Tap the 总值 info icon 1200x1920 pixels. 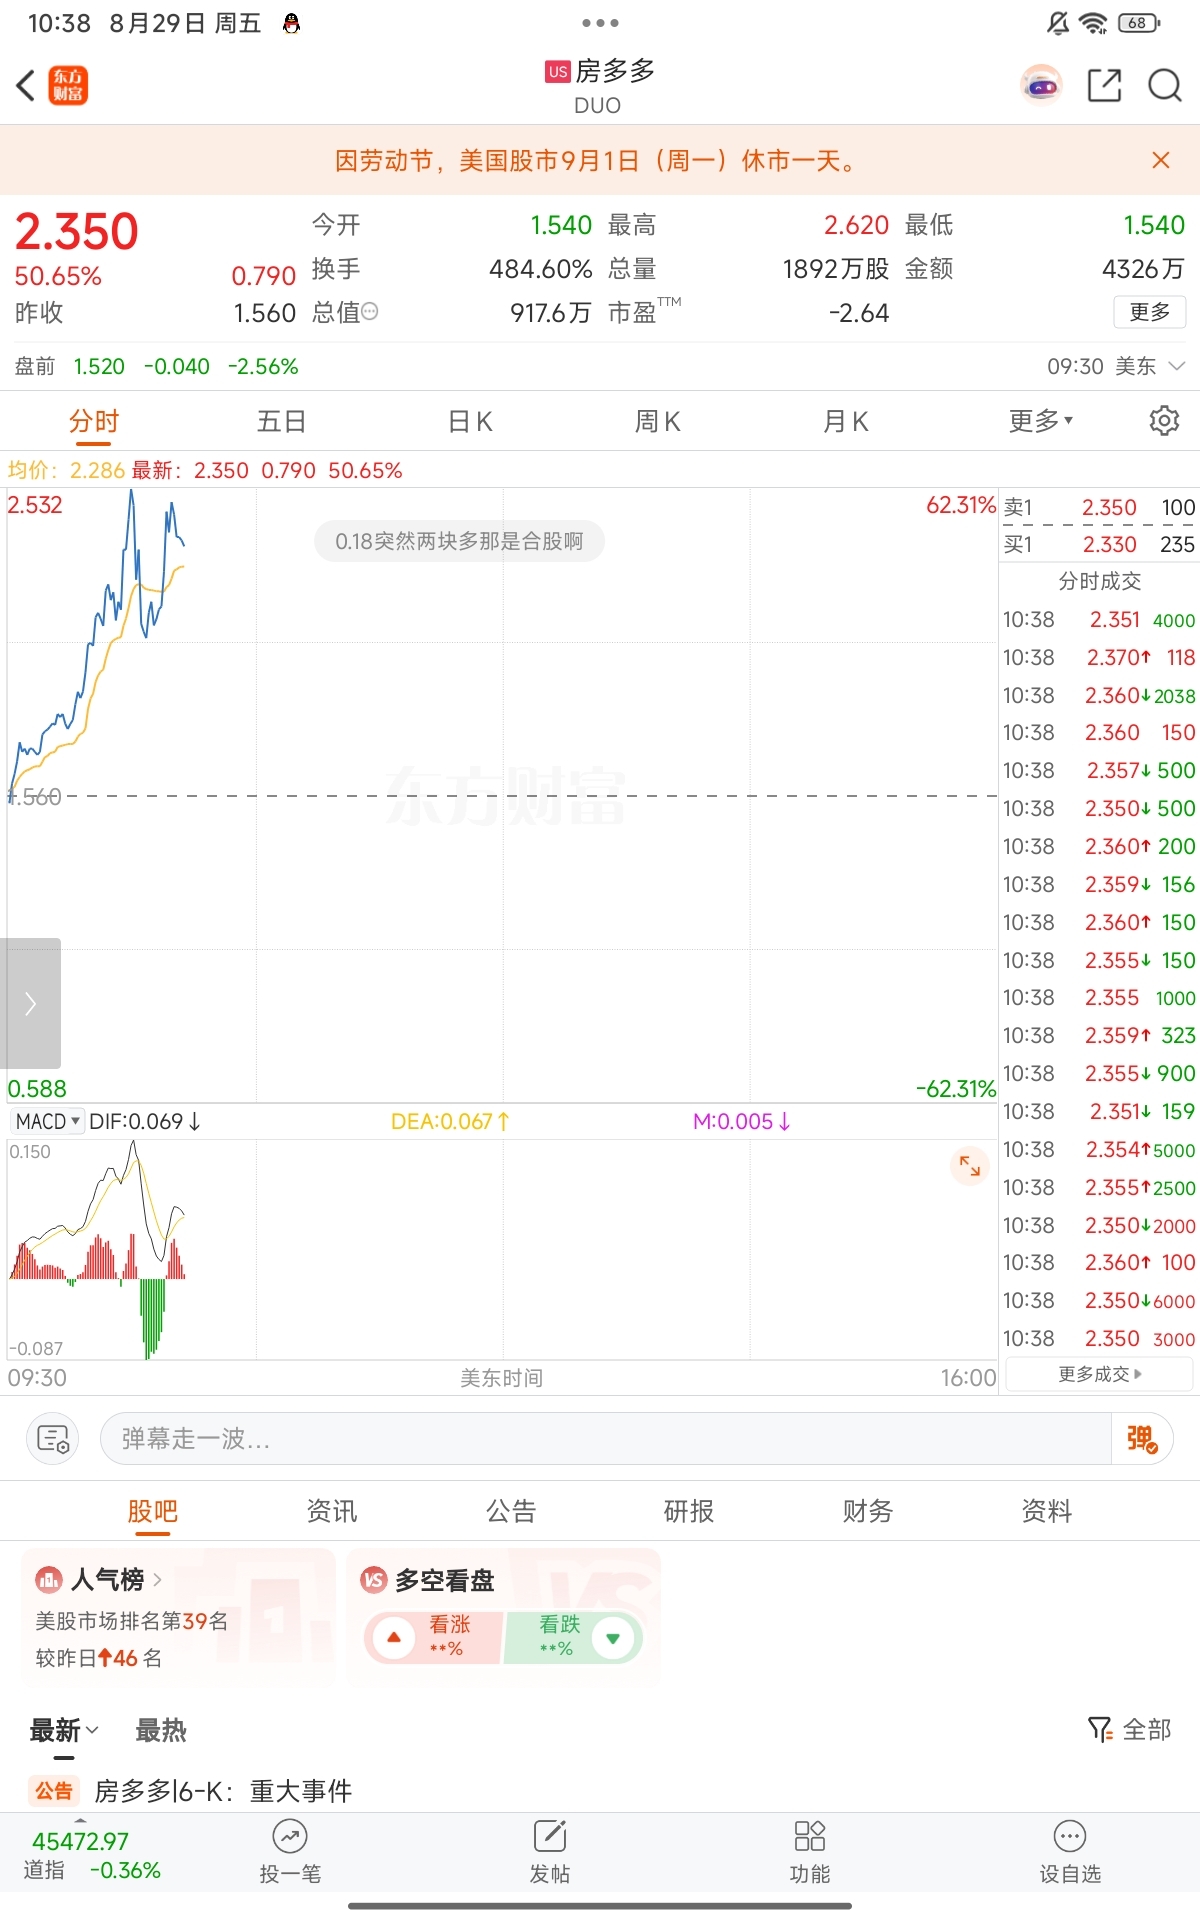pyautogui.click(x=370, y=312)
